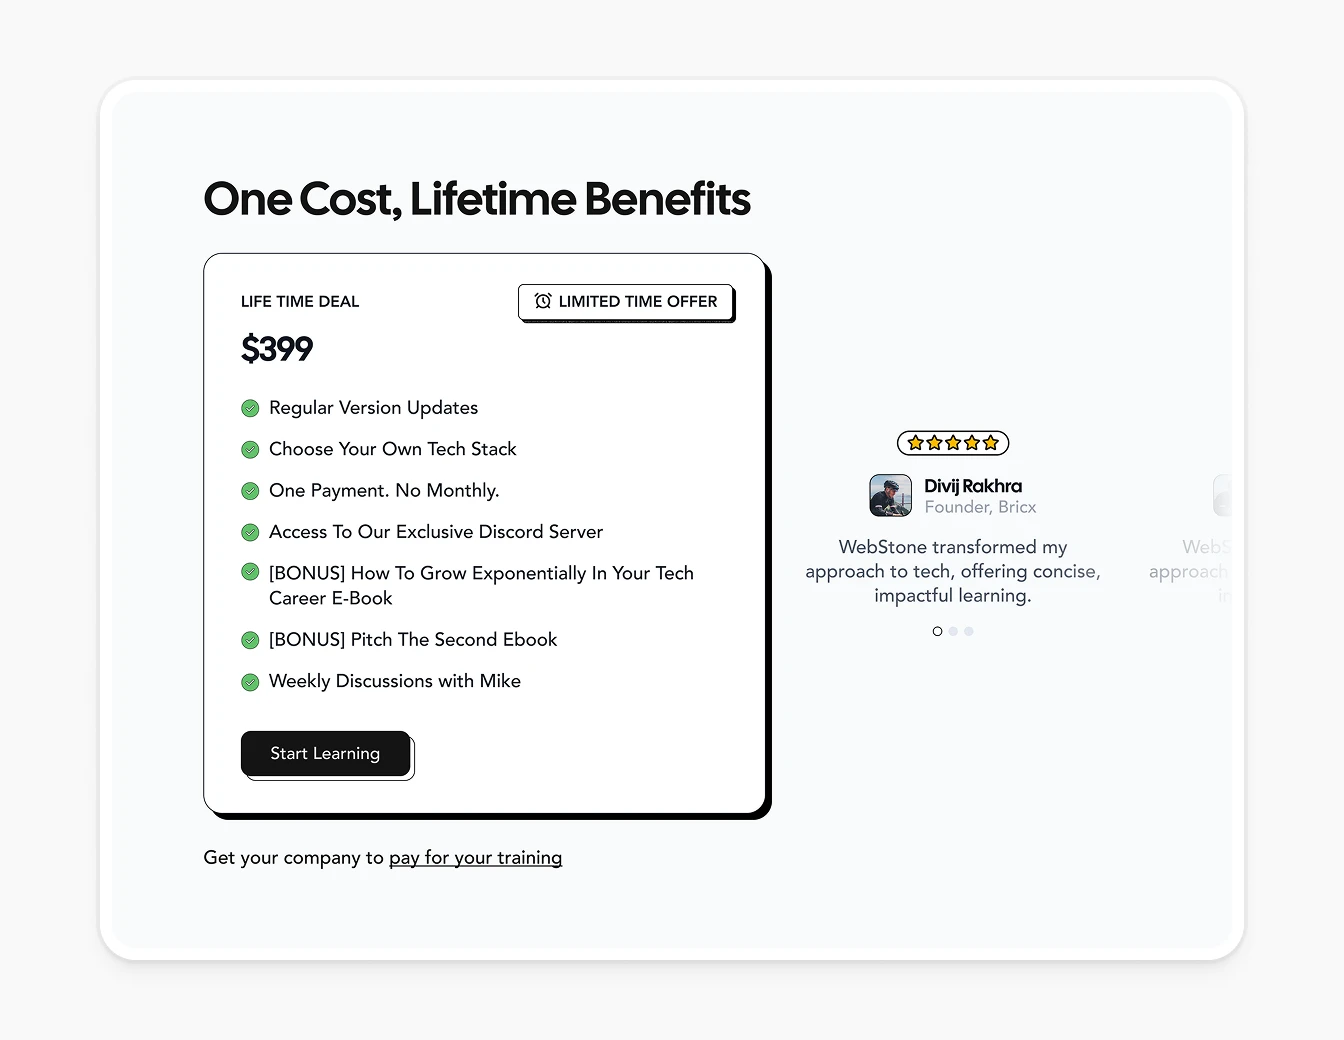Image resolution: width=1344 pixels, height=1040 pixels.
Task: Click the WebStone testimonial quote
Action: click(x=953, y=571)
